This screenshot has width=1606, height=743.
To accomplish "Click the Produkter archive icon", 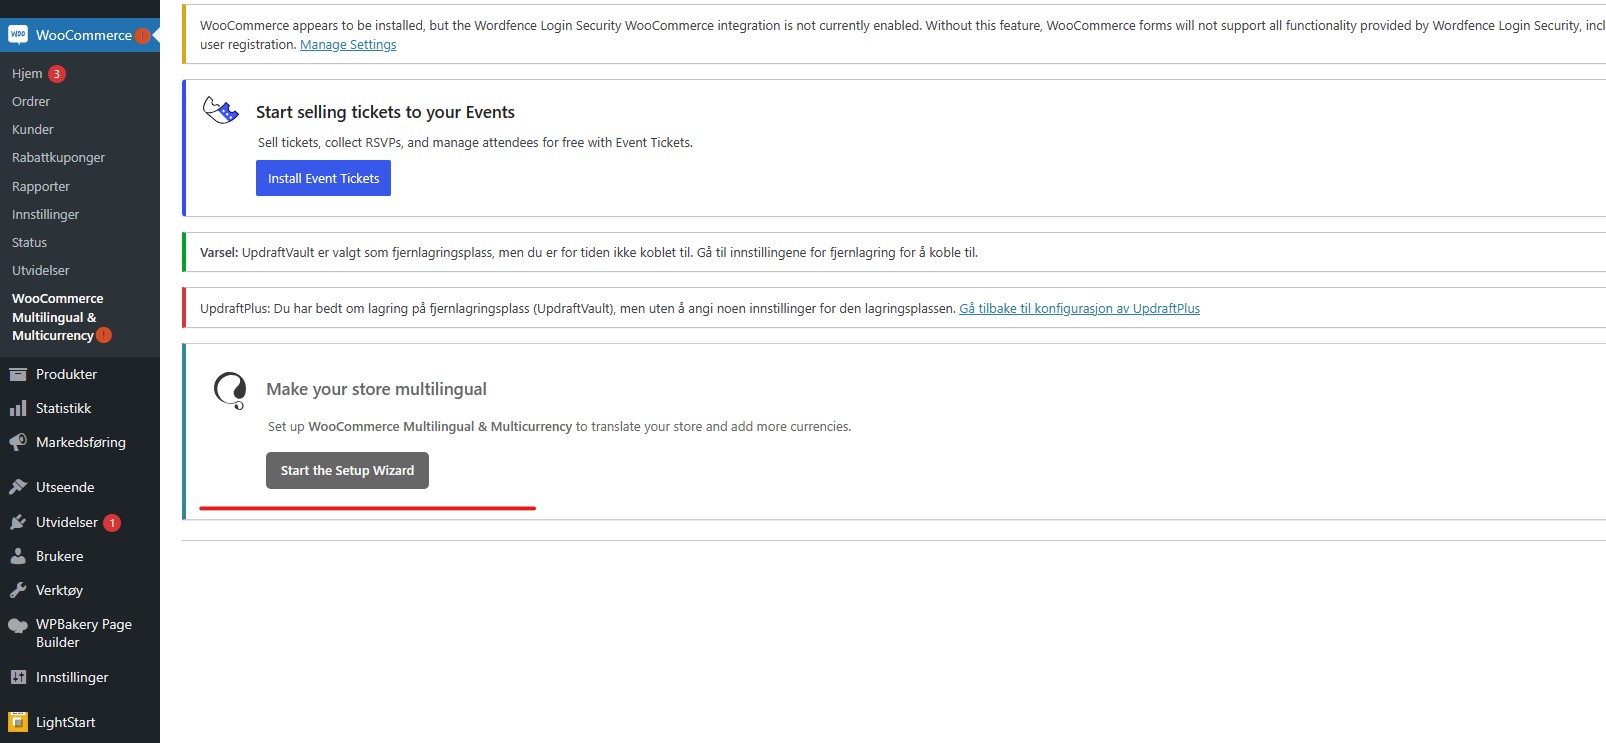I will 18,374.
